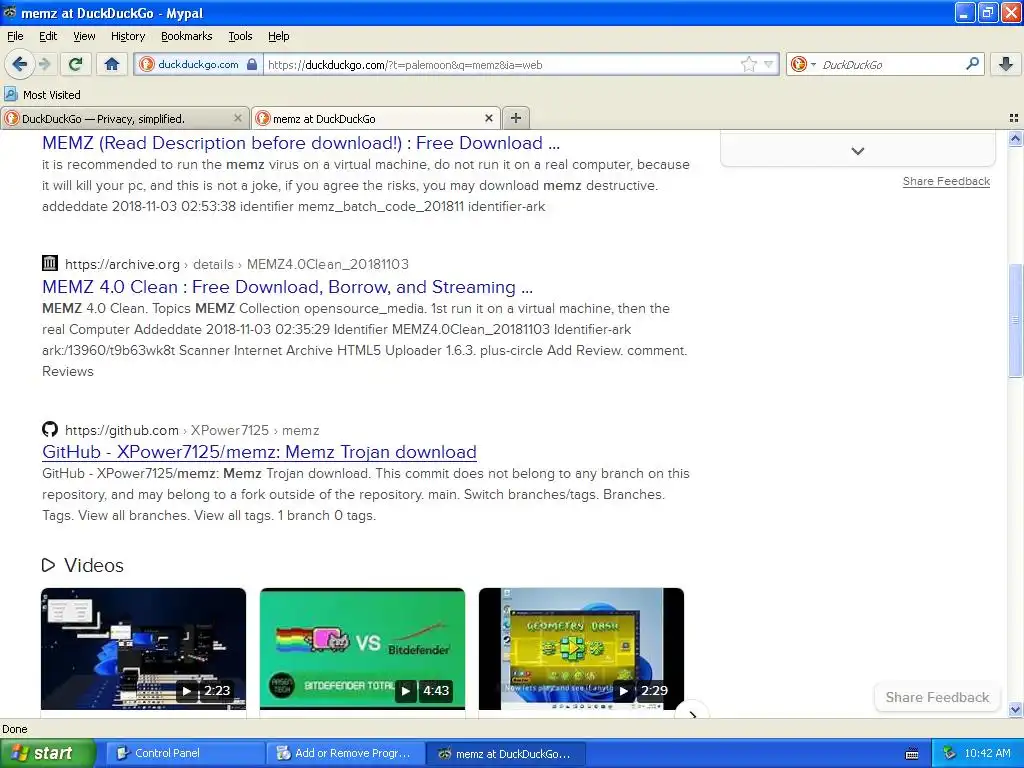Close the memz at DuckDuckGo tab
The height and width of the screenshot is (768, 1024).
coord(488,118)
